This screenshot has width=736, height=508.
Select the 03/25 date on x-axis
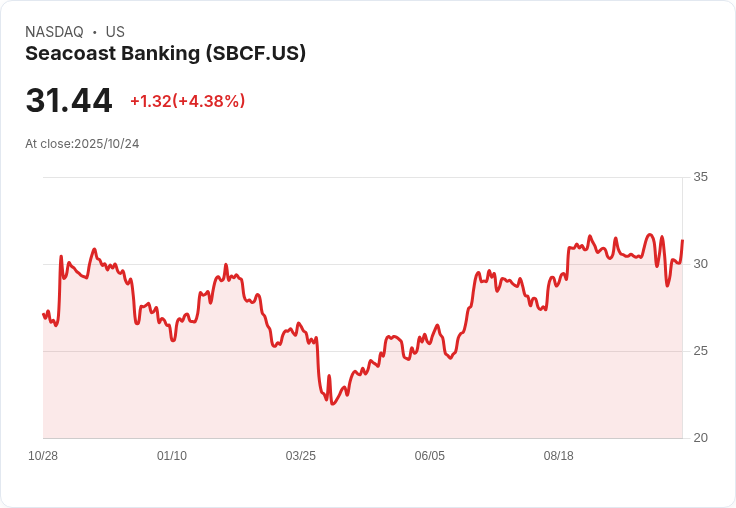(x=300, y=456)
